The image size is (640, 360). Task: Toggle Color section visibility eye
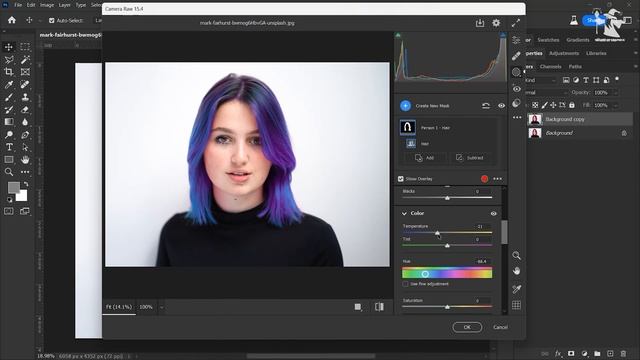(493, 213)
